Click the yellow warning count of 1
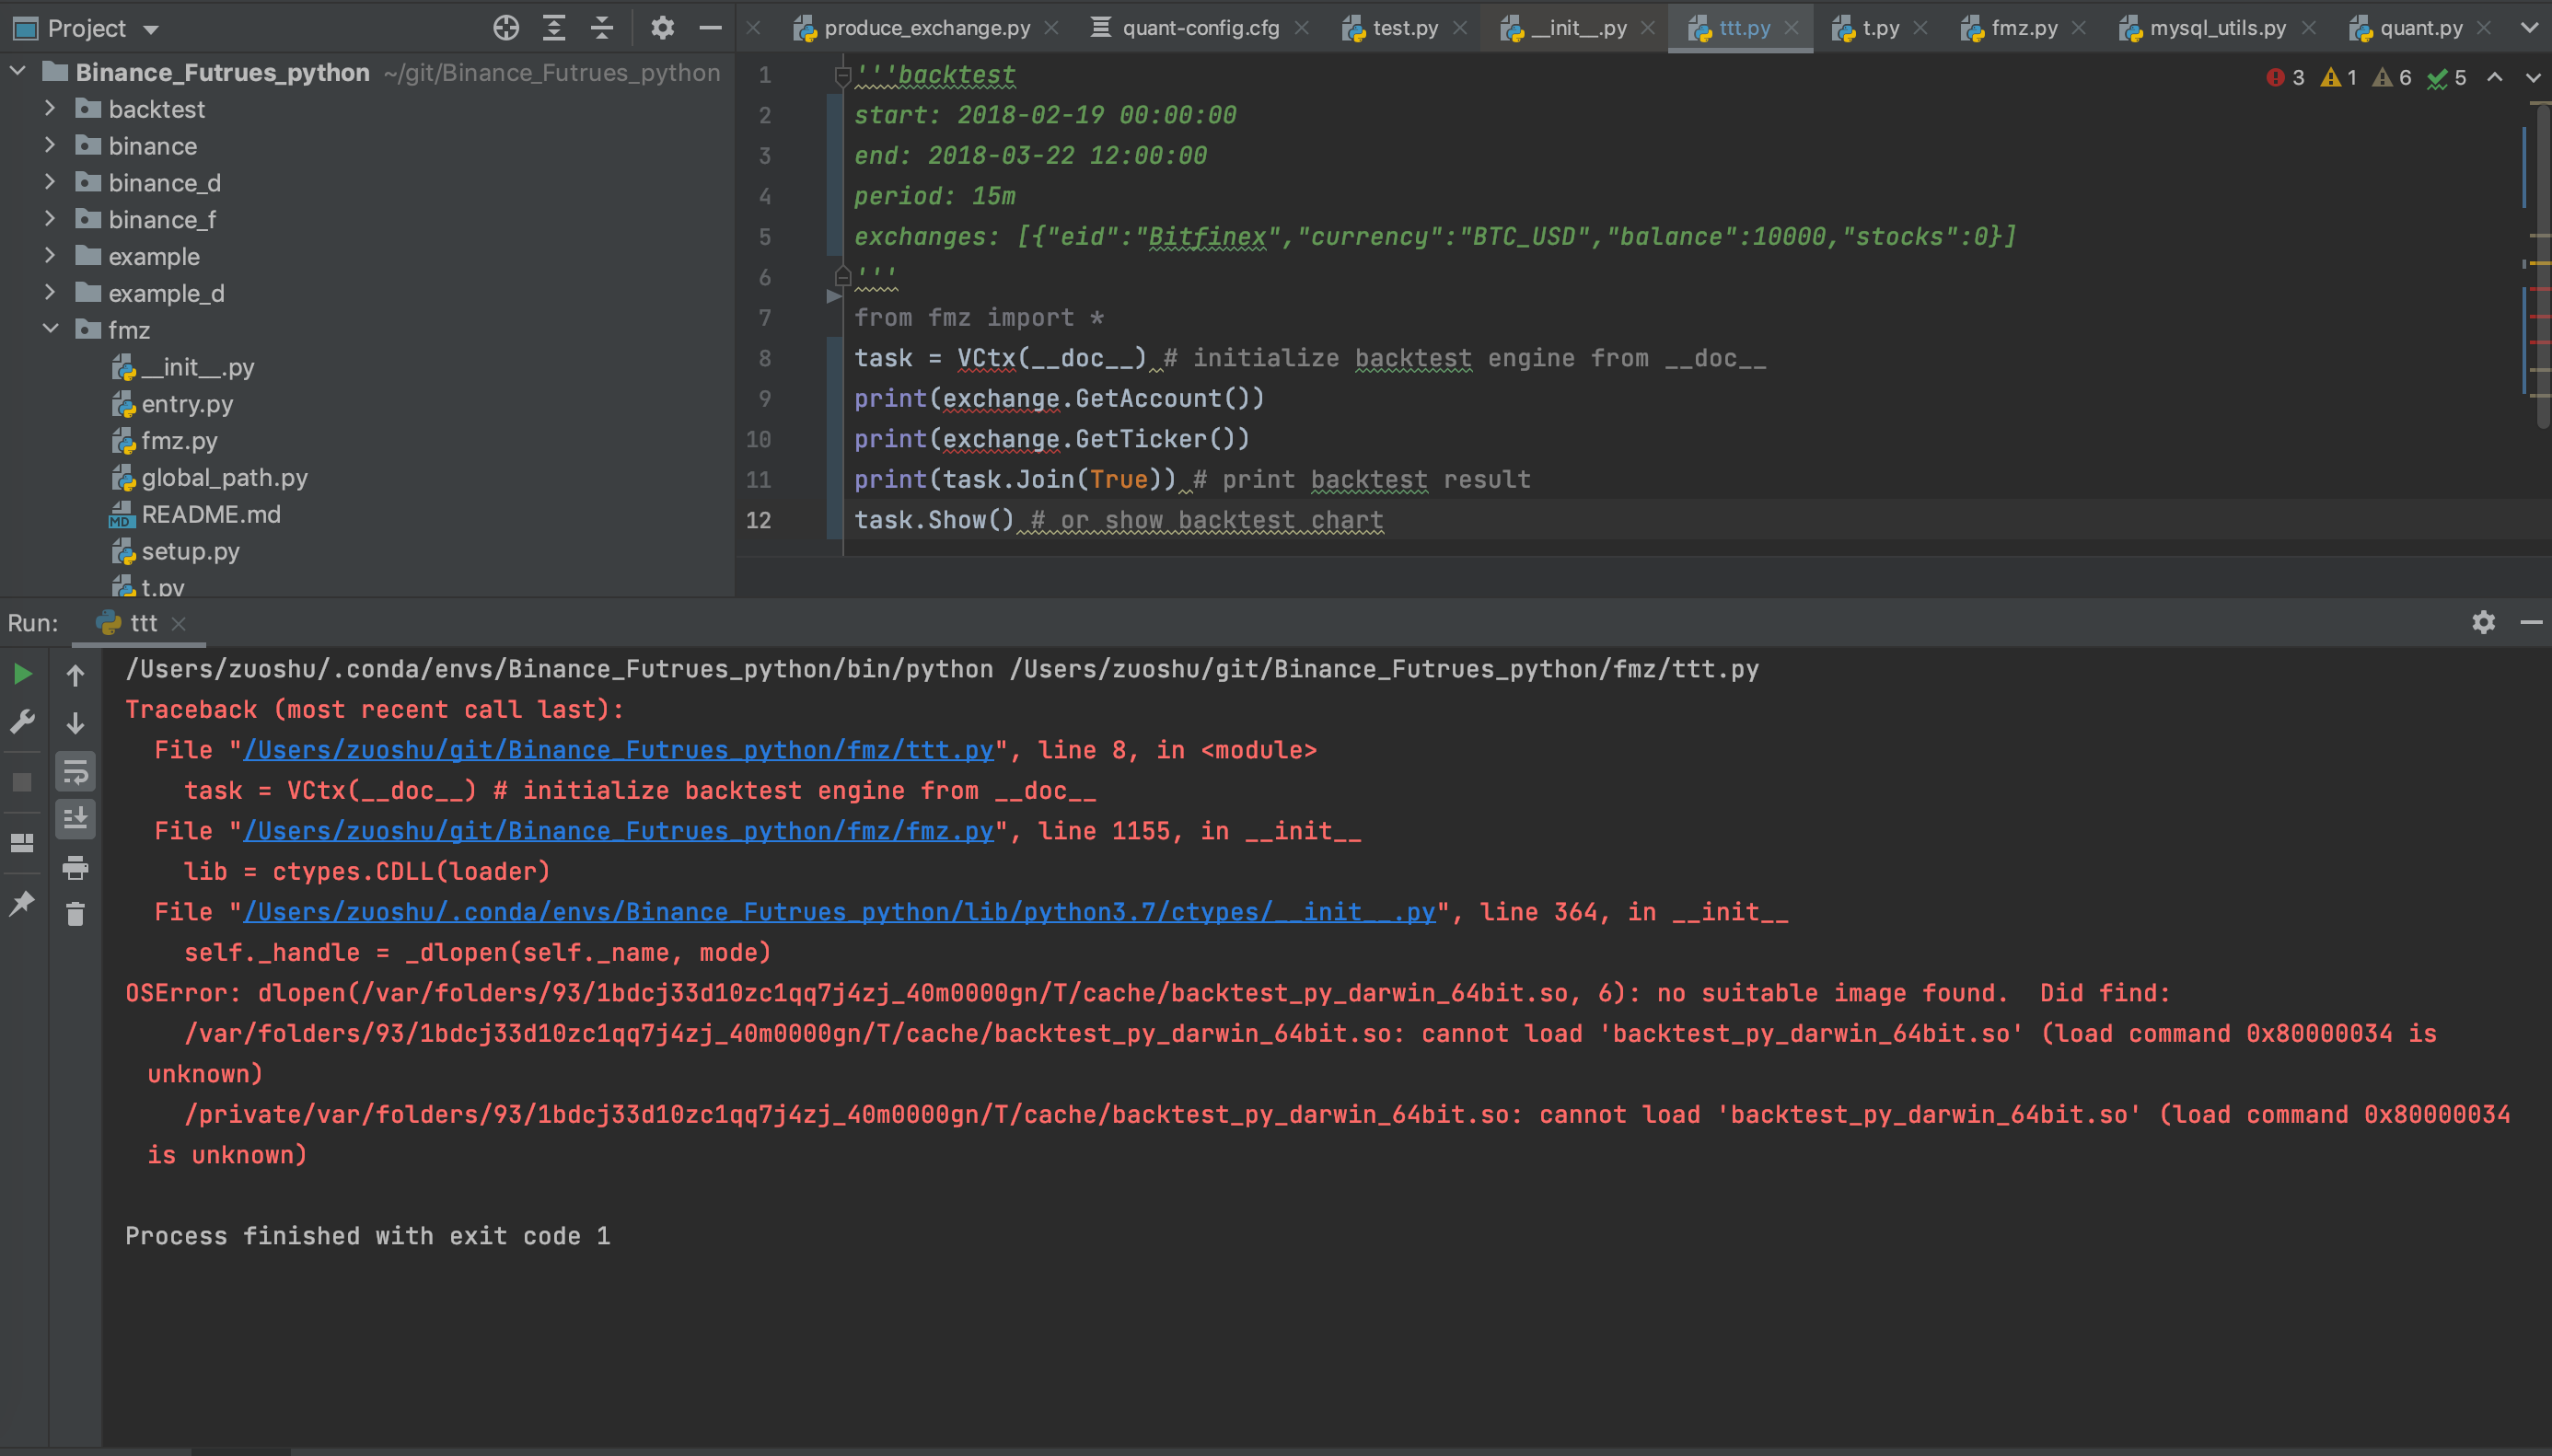This screenshot has width=2552, height=1456. [2339, 77]
